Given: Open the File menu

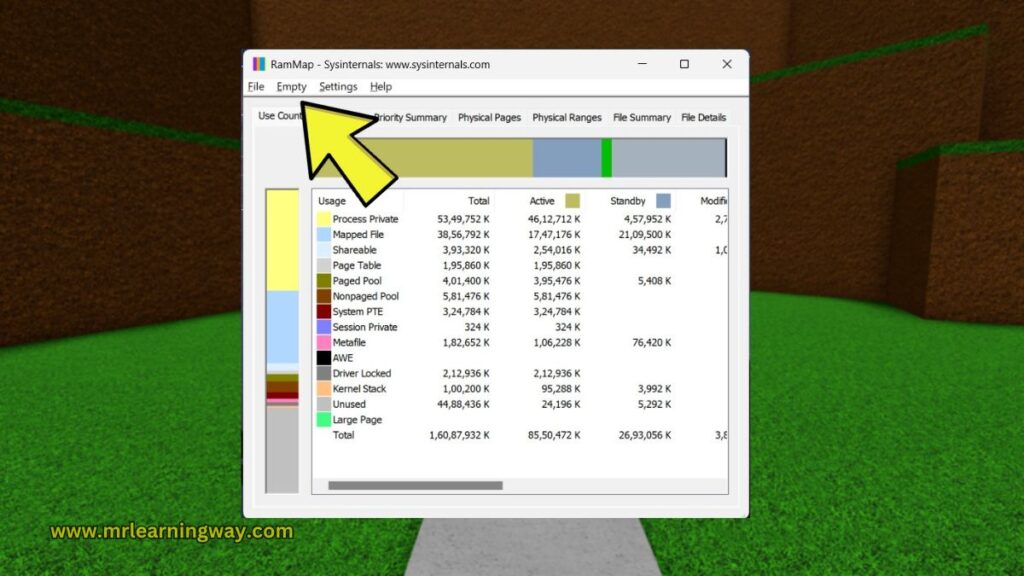Looking at the screenshot, I should 256,87.
